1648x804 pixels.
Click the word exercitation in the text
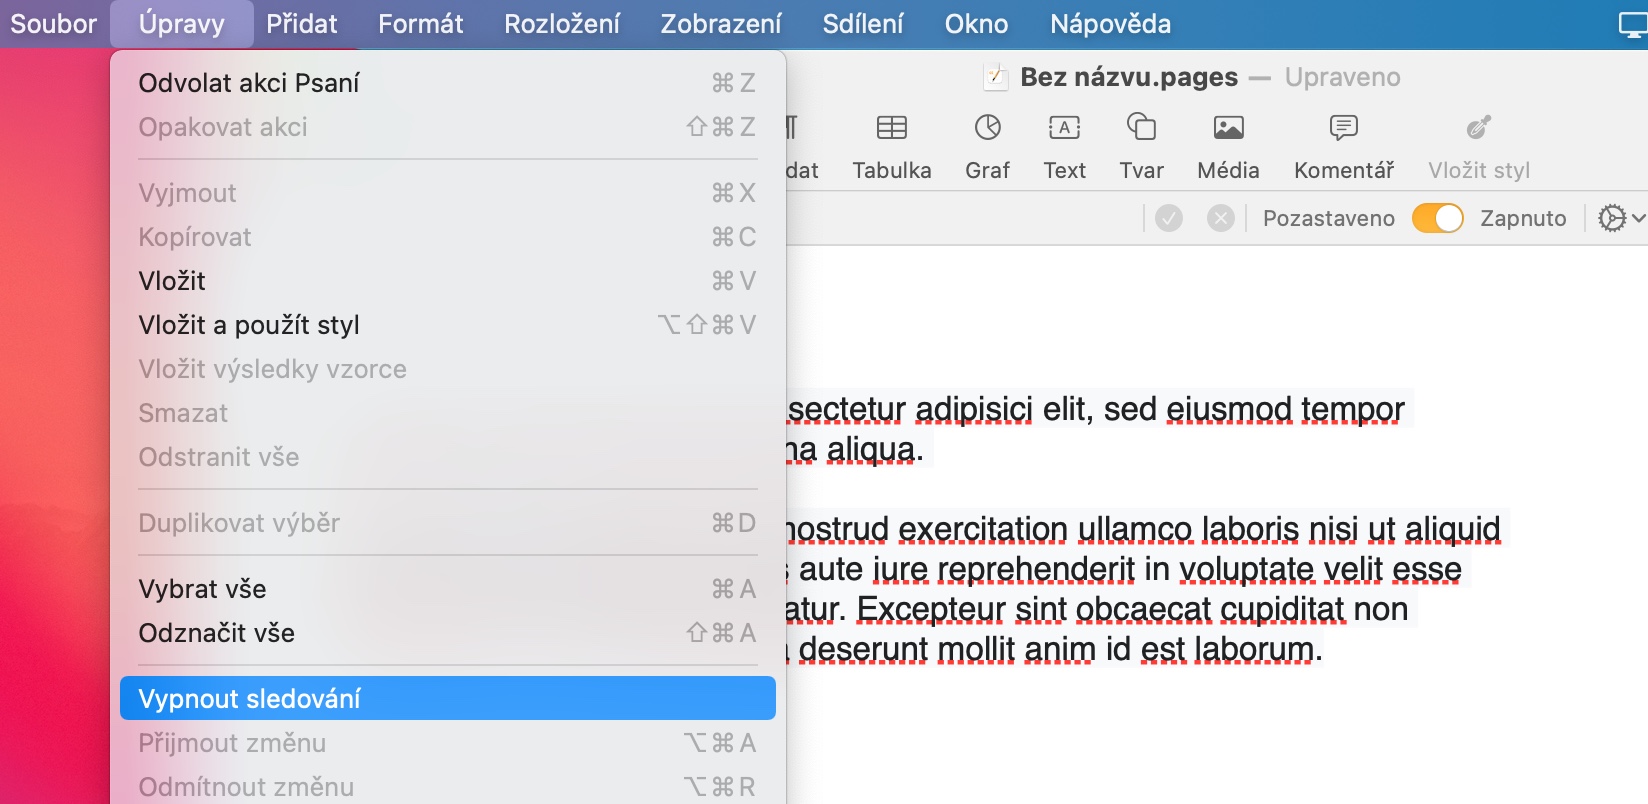point(983,529)
